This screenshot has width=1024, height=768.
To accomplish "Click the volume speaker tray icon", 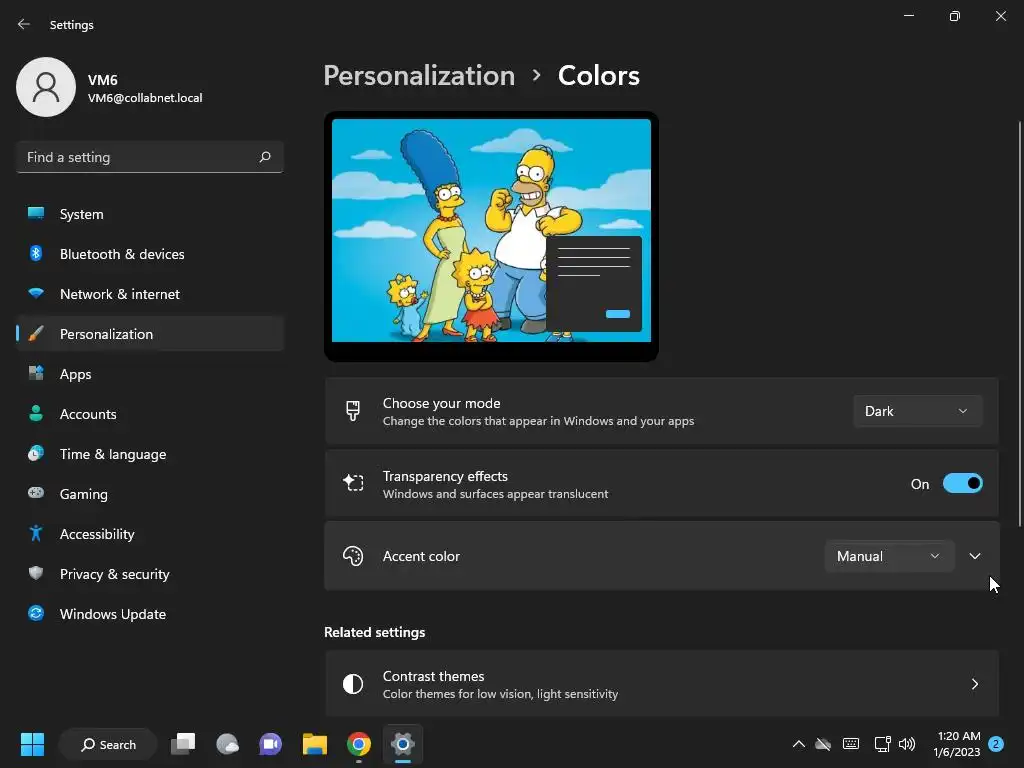I will coord(907,744).
